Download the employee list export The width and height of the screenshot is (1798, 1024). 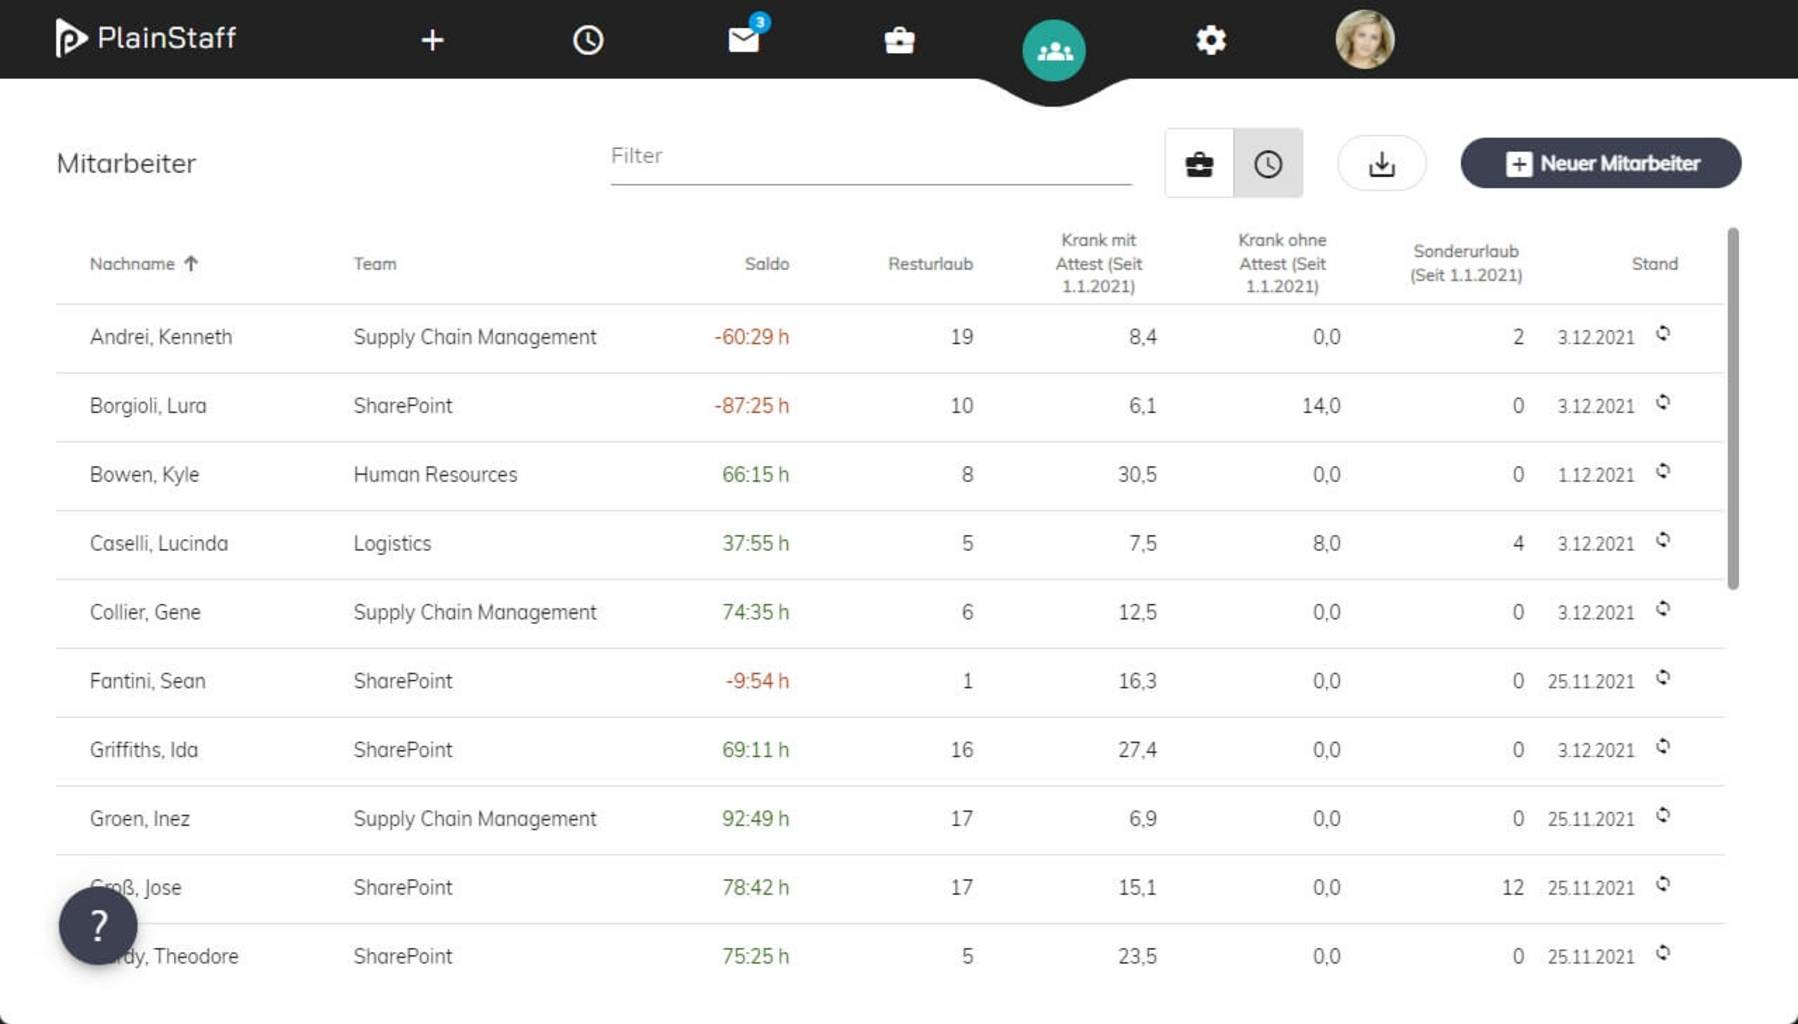(x=1381, y=163)
